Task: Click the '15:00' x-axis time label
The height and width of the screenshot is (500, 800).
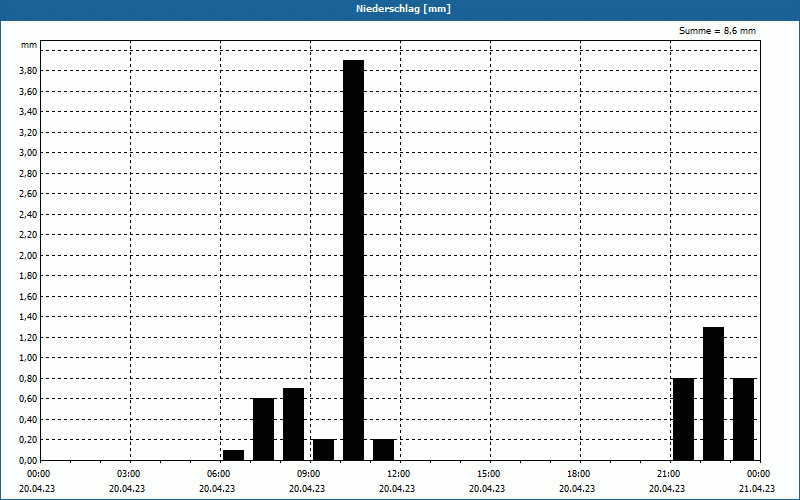Action: pyautogui.click(x=488, y=474)
